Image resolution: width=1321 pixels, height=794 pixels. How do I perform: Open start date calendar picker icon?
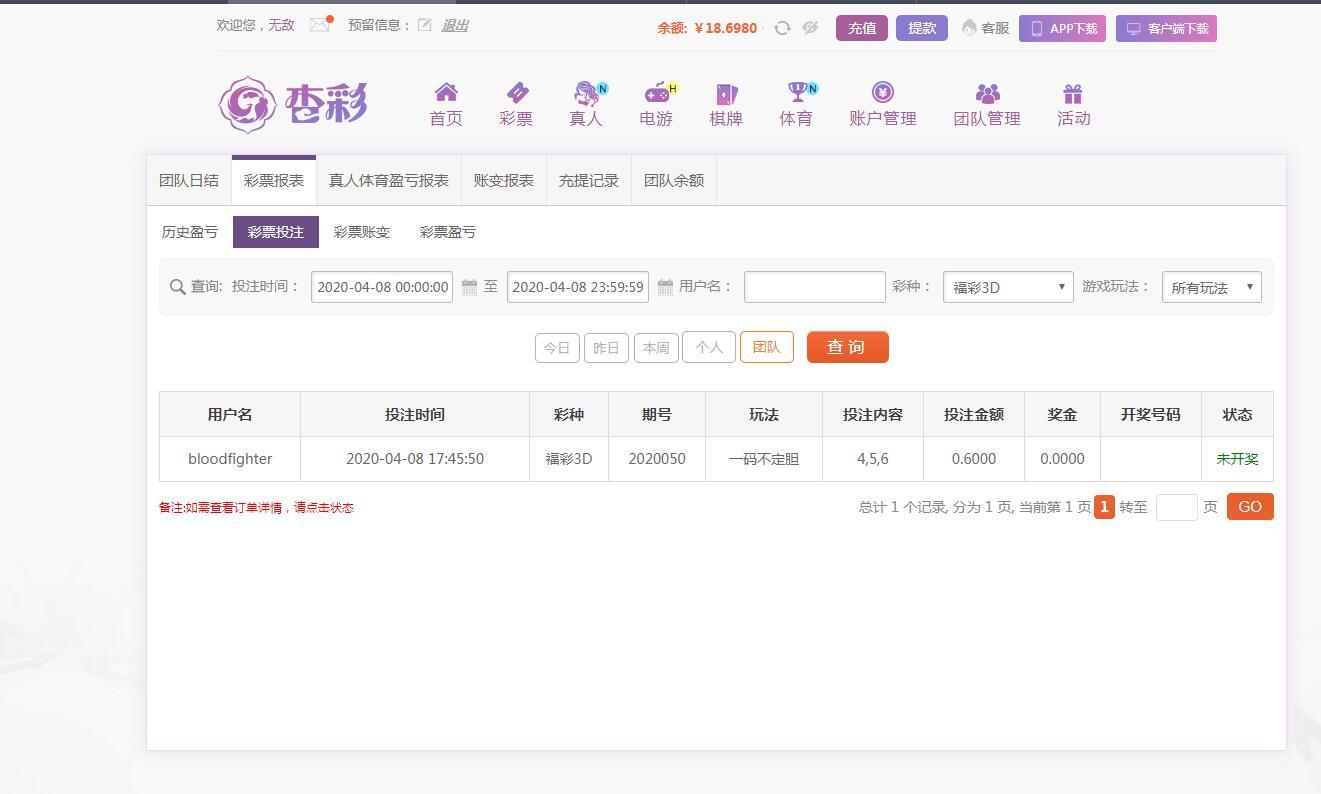click(x=469, y=287)
